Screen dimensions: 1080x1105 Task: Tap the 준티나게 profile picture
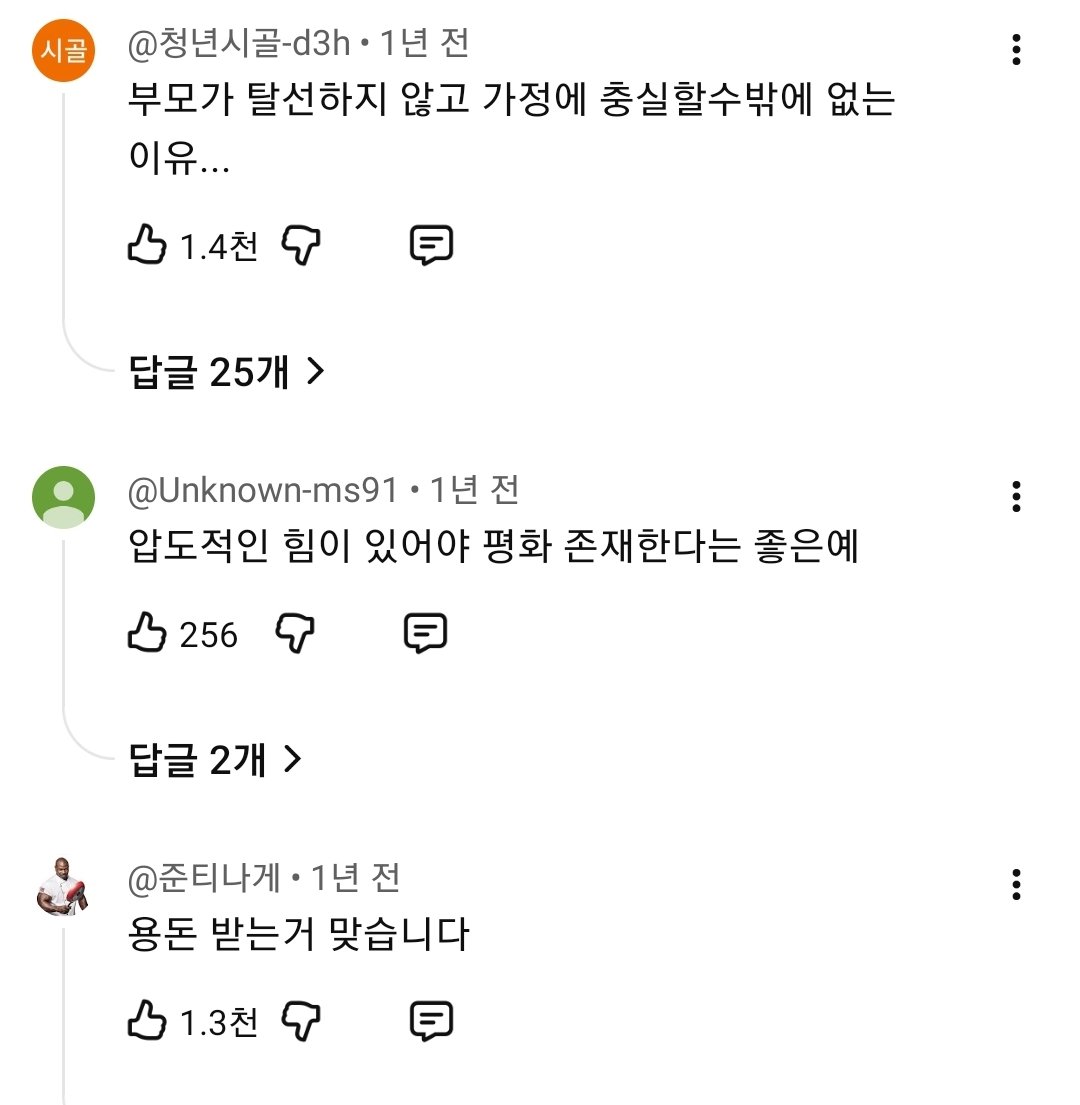64,885
